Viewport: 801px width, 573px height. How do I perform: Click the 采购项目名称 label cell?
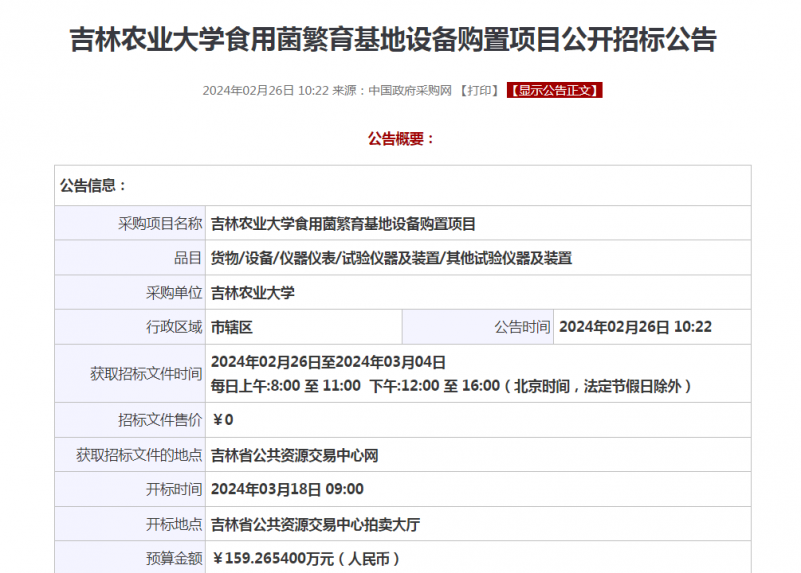(130, 223)
